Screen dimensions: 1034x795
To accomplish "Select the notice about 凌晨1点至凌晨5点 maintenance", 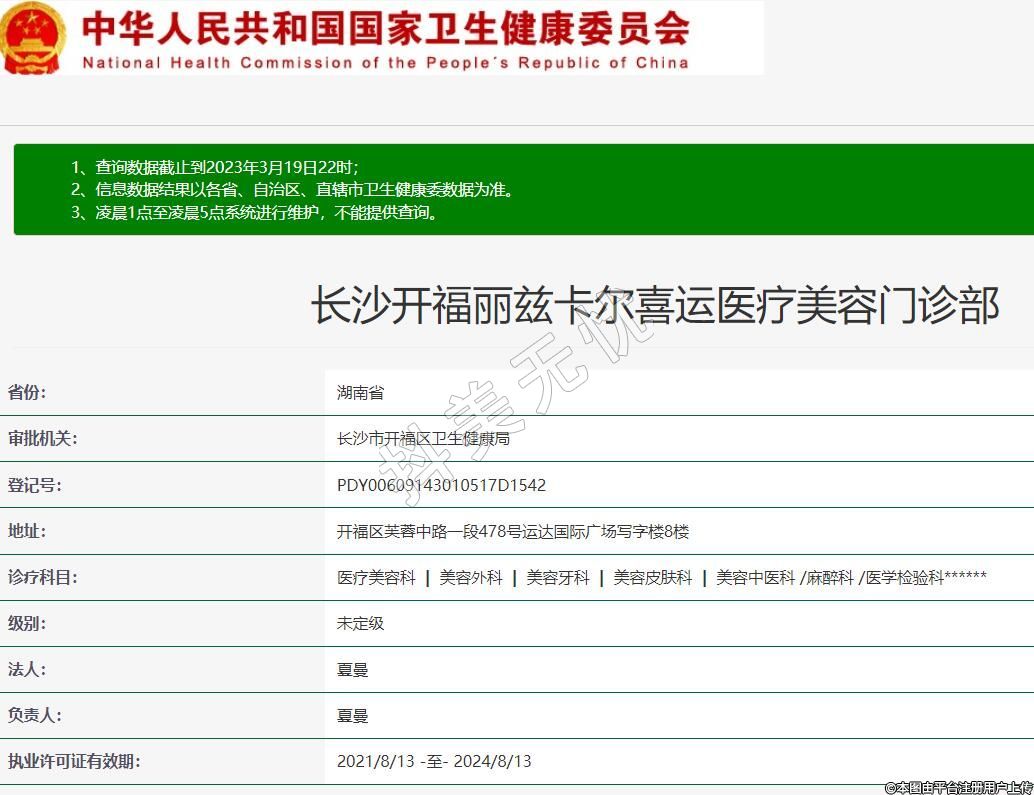I will pyautogui.click(x=254, y=212).
